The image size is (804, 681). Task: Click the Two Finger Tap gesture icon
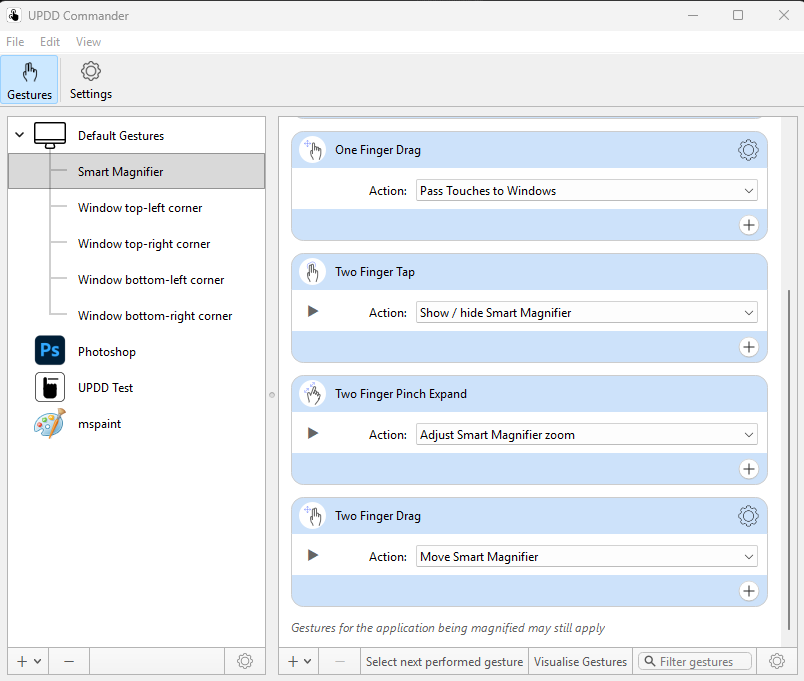pyautogui.click(x=312, y=272)
